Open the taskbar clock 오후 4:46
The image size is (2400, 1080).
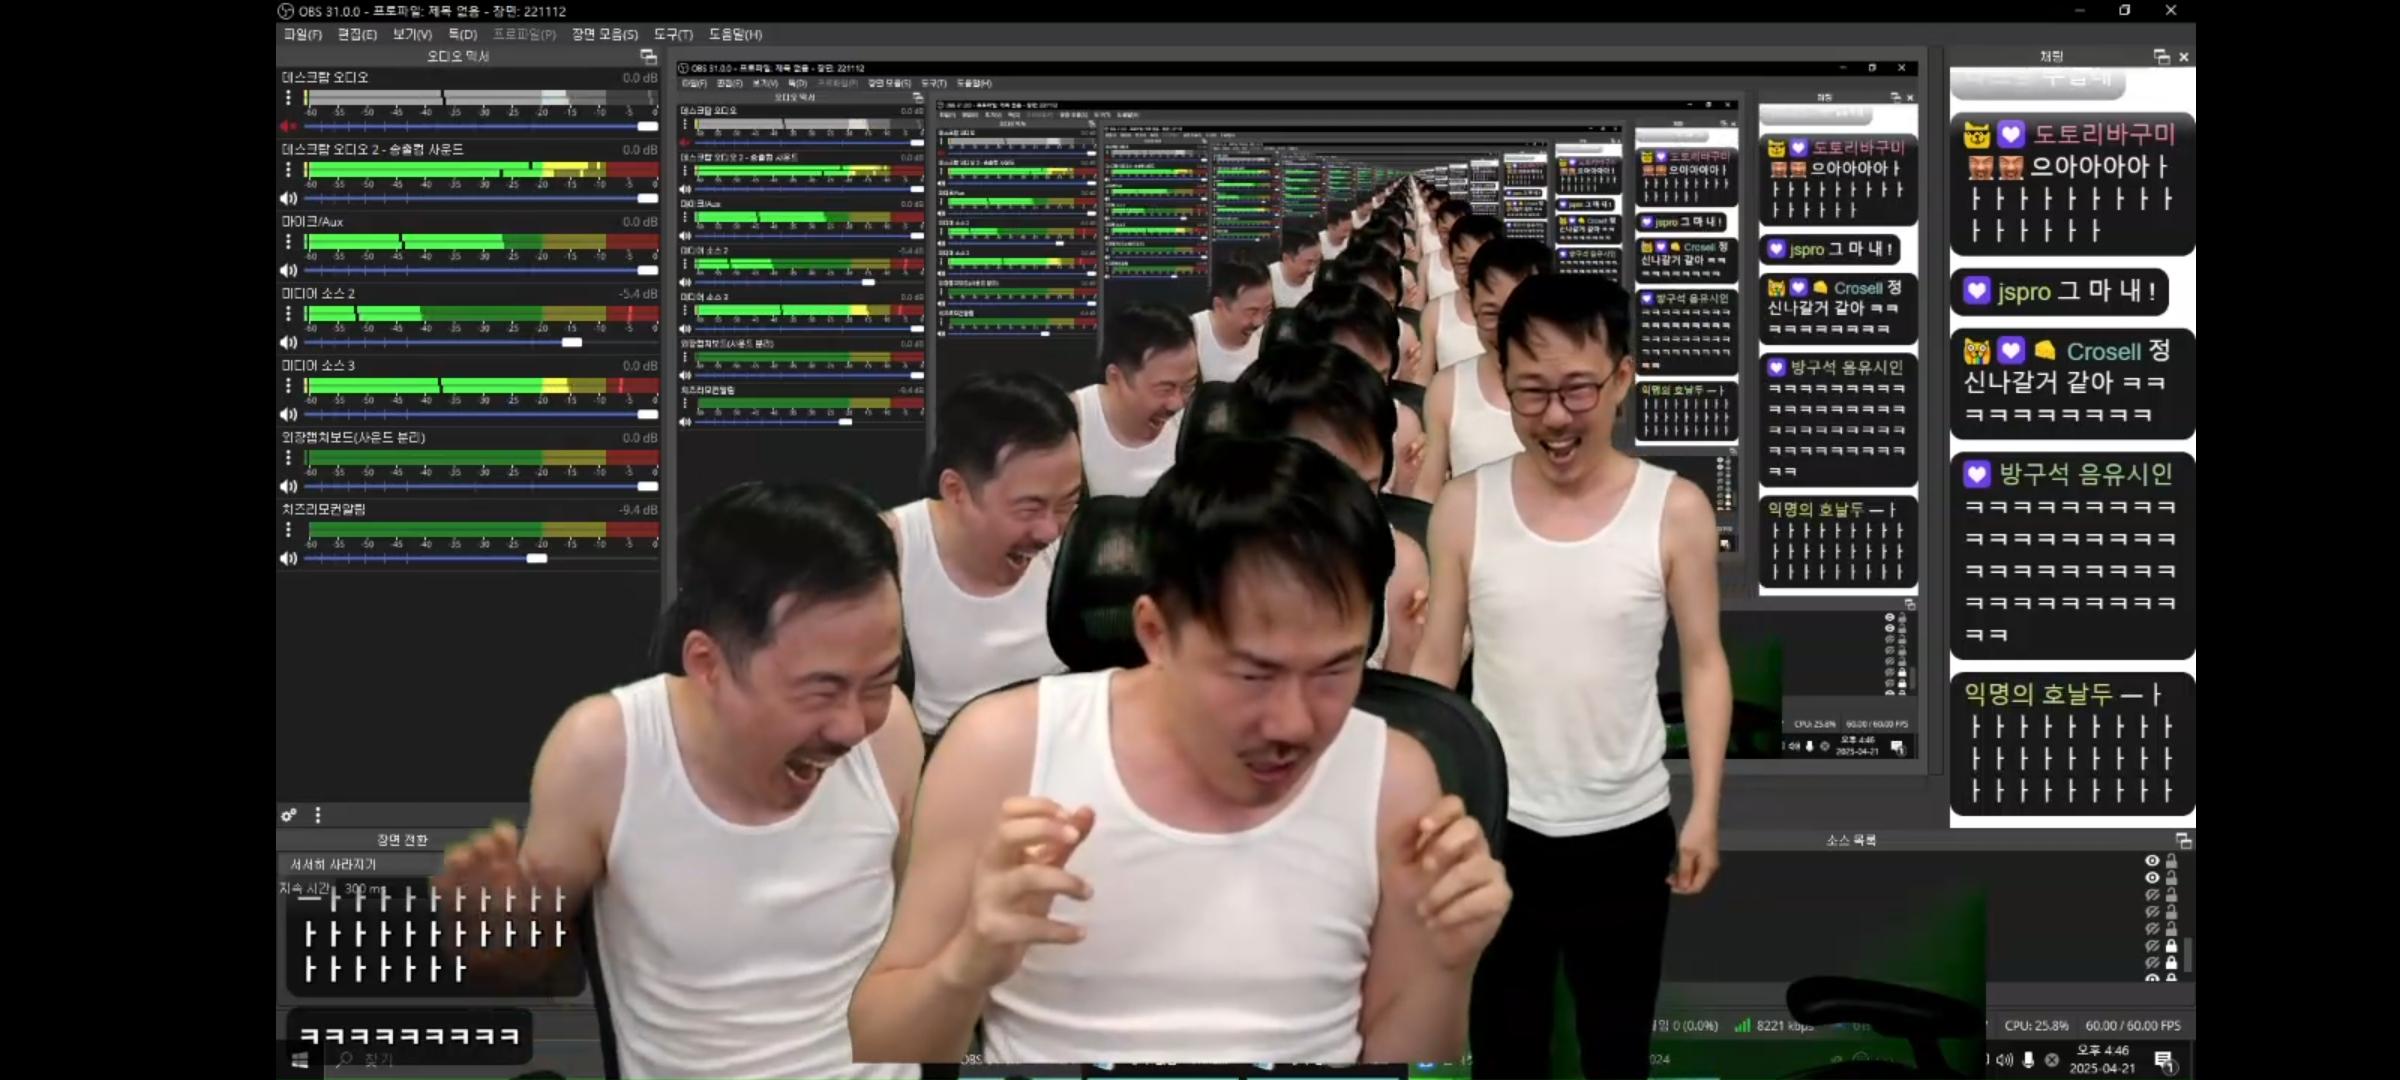click(2102, 1059)
